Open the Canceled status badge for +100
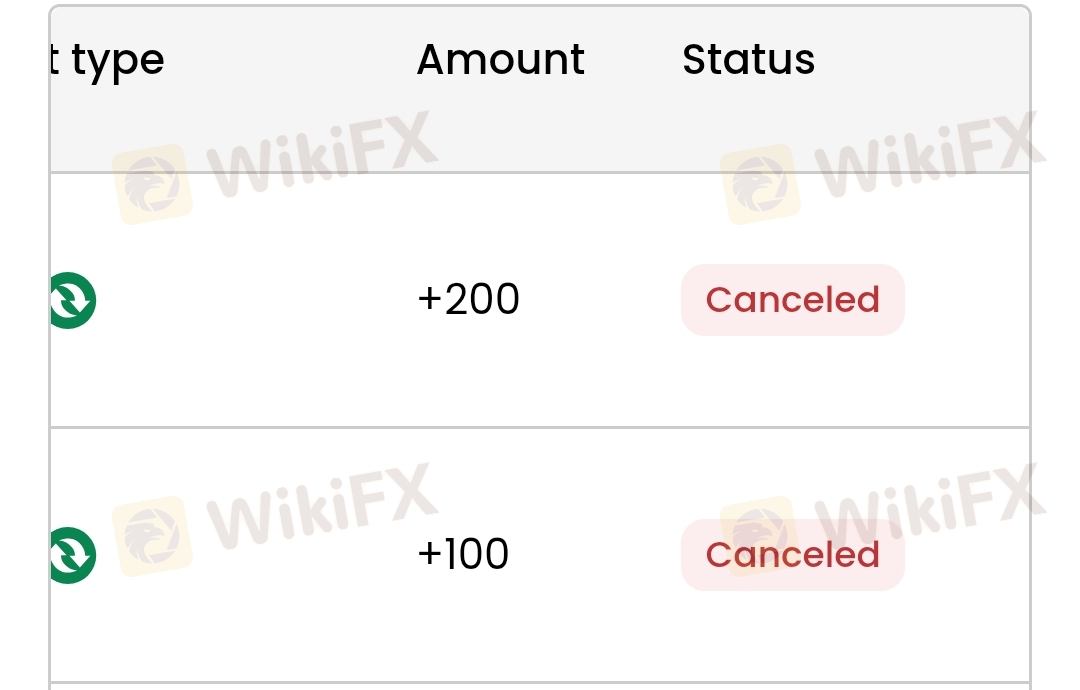This screenshot has height=690, width=1080. pyautogui.click(x=793, y=554)
